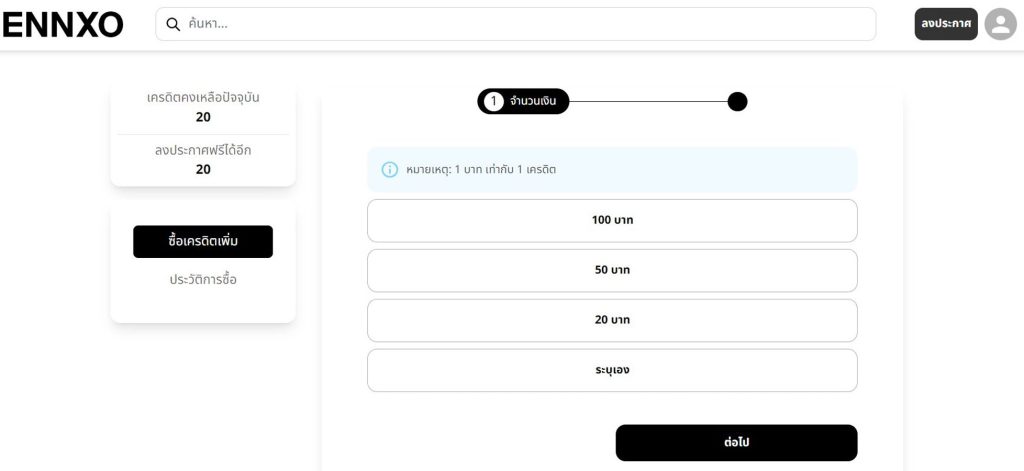Select the 20 บาท amount option
Image resolution: width=1024 pixels, height=471 pixels.
click(612, 320)
